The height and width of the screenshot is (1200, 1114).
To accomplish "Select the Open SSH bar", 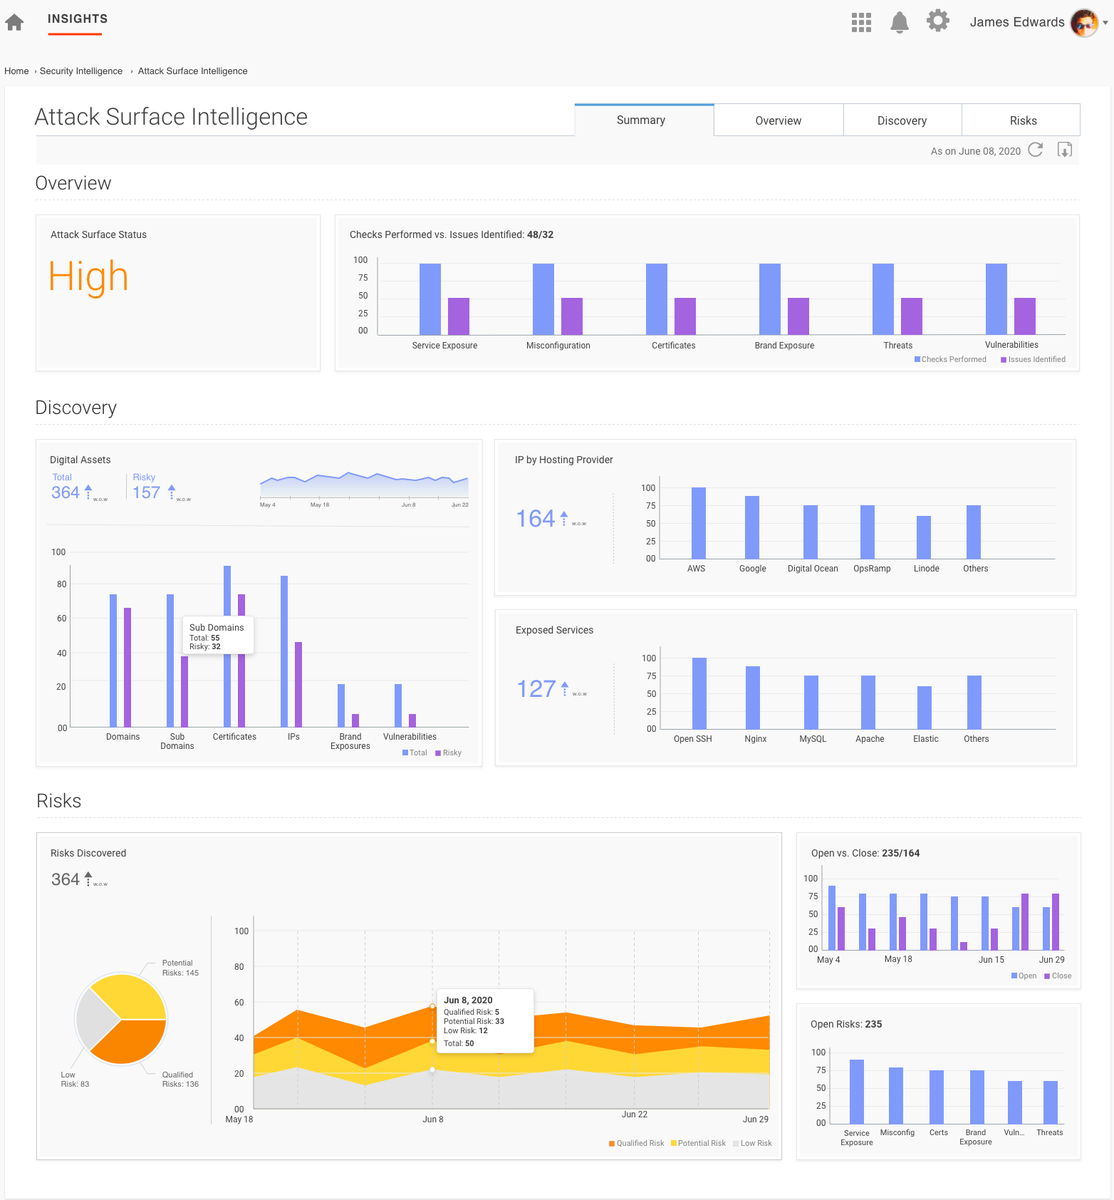I will pos(699,693).
